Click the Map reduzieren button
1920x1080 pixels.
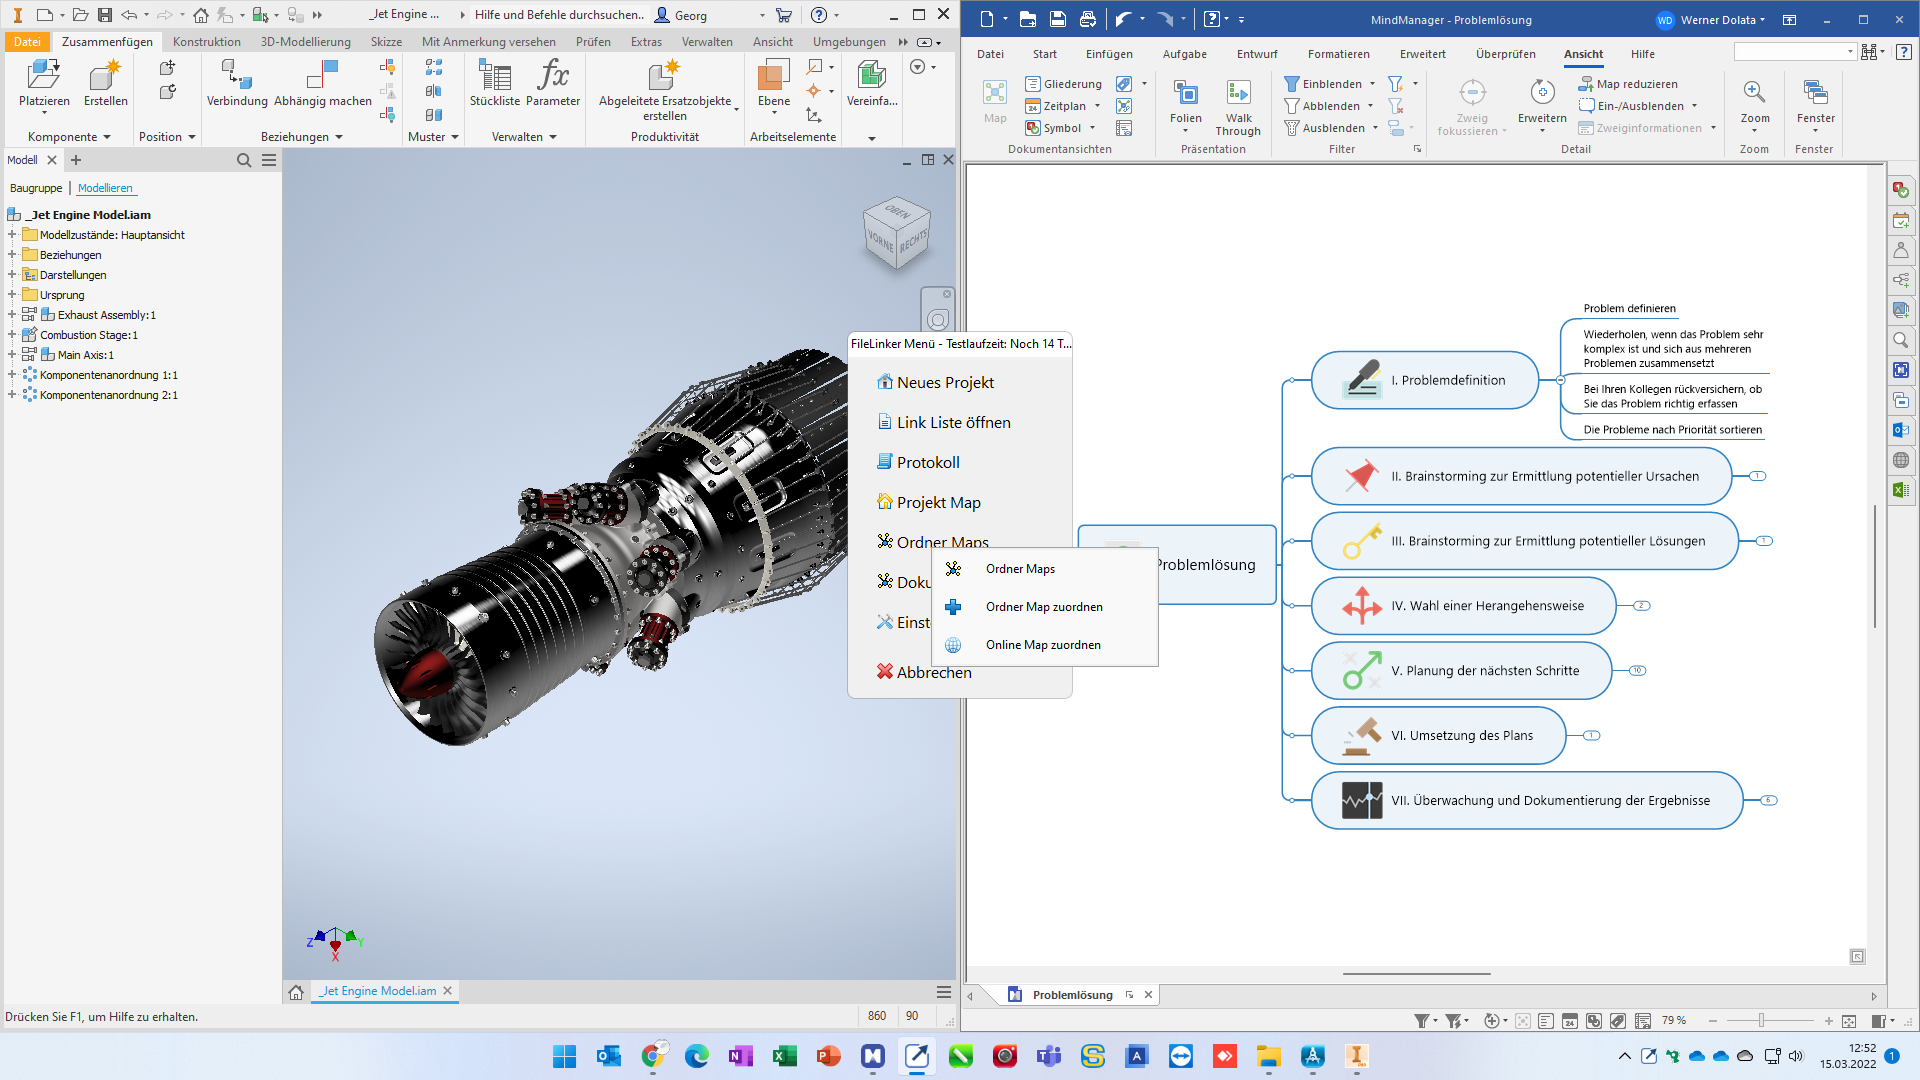coord(1628,84)
